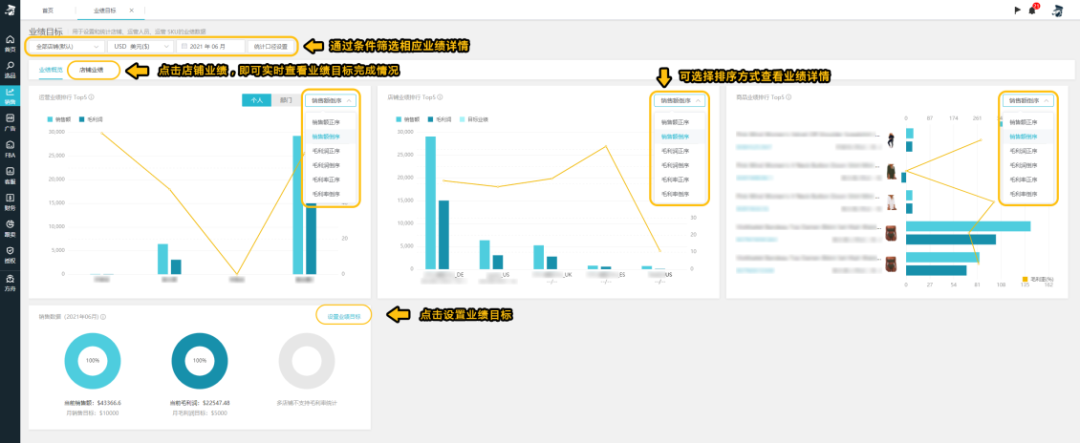Image resolution: width=1080 pixels, height=443 pixels.
Task: Click tallest 销售额 bar for _DE store
Action: (x=430, y=203)
